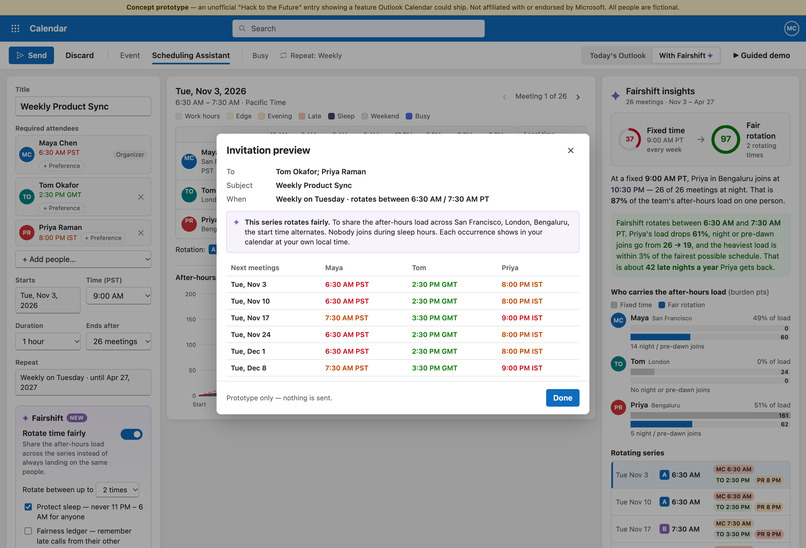Image resolution: width=806 pixels, height=548 pixels.
Task: Remove Tom Okafor from attendees
Action: tap(140, 197)
